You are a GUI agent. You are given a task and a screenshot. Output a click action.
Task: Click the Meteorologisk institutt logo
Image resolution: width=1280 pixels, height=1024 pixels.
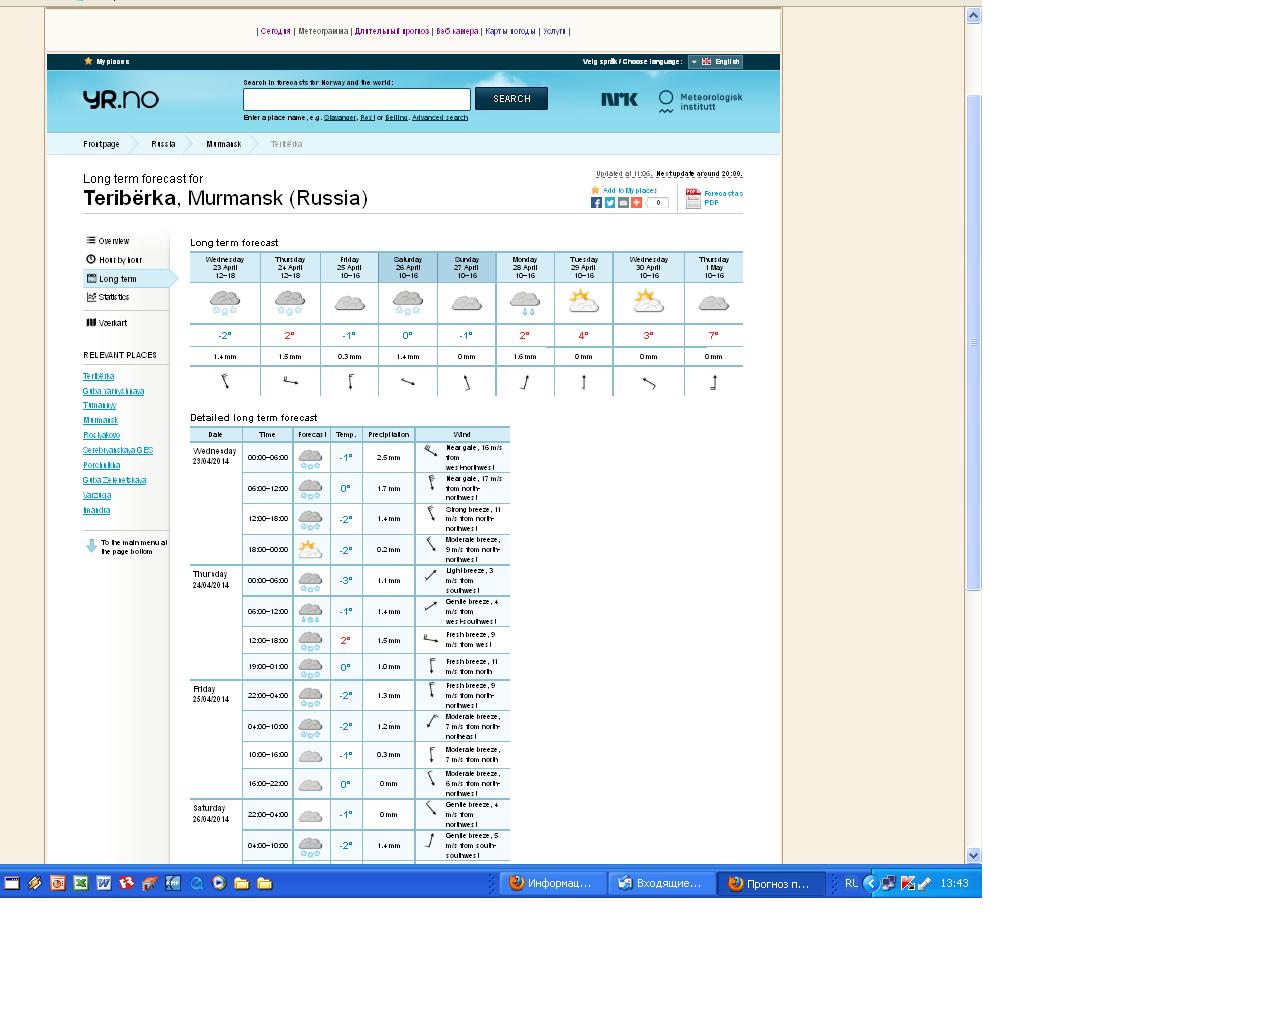coord(700,101)
